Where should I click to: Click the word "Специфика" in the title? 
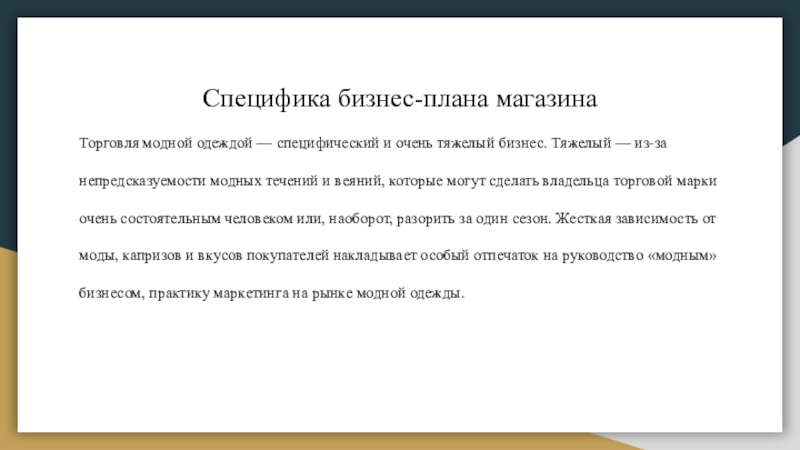(266, 98)
